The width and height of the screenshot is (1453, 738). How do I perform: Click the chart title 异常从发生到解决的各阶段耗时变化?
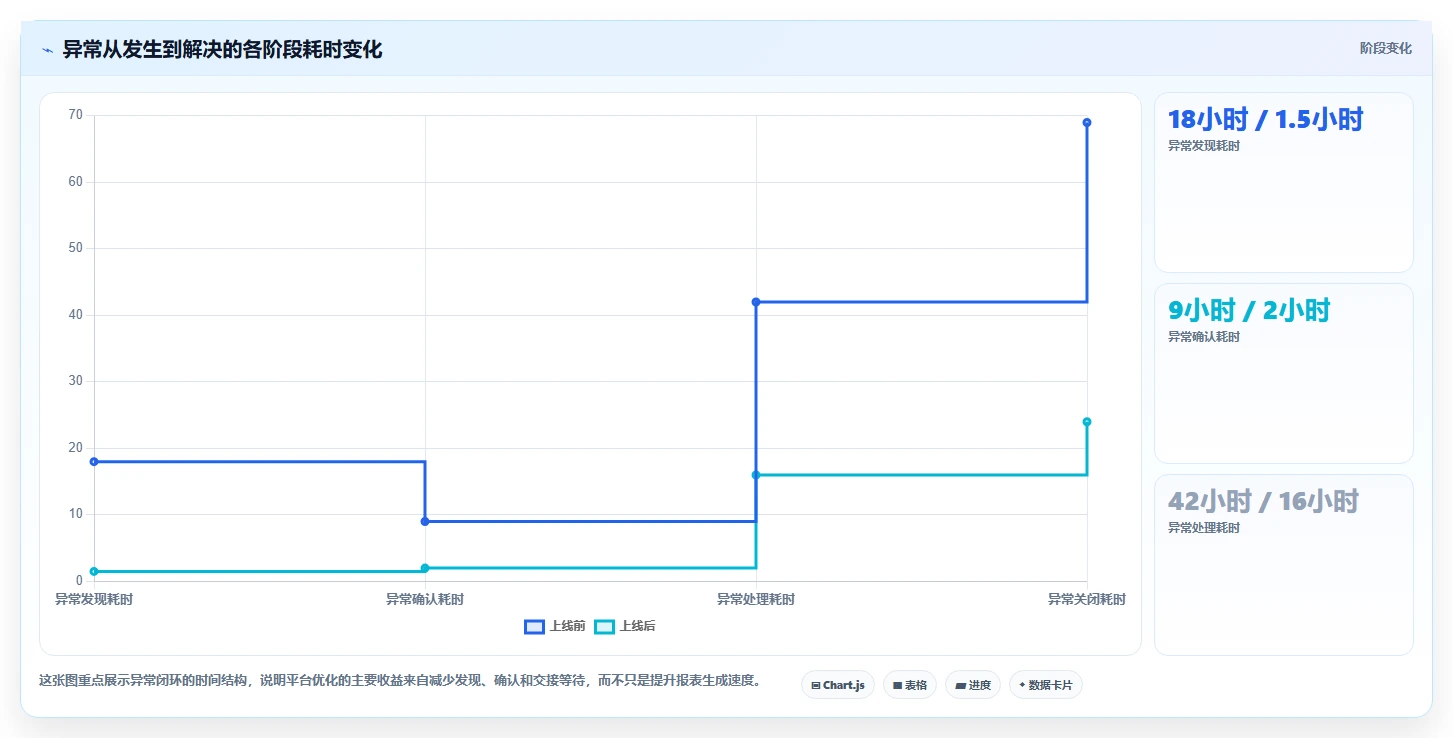pyautogui.click(x=222, y=50)
